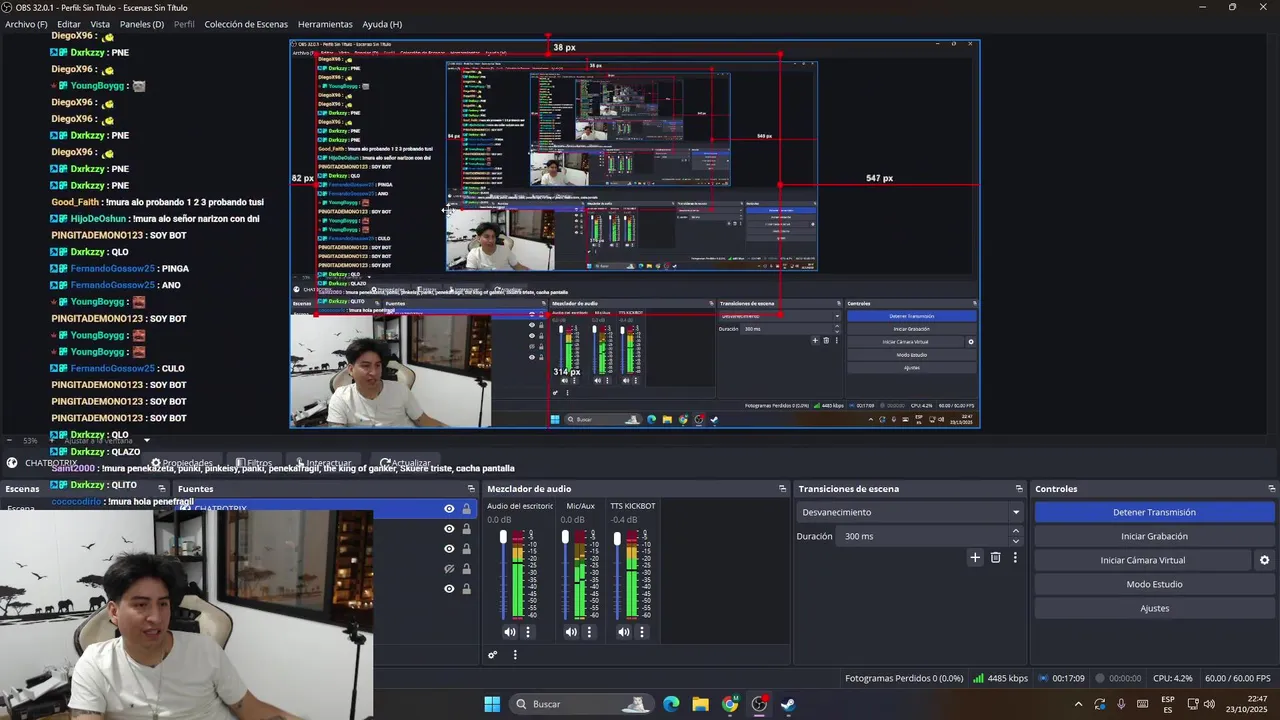
Task: Open virtual camera settings gear
Action: click(1264, 560)
